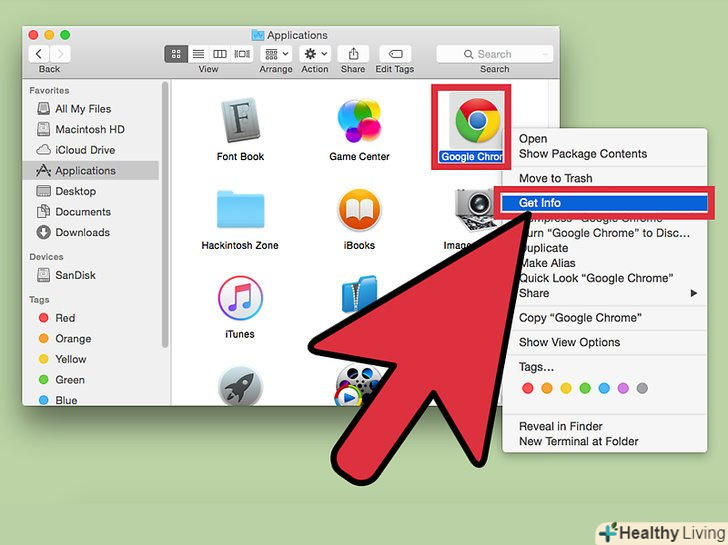Apply blue tag color in context menu
Screen dimensions: 728x545
pos(604,388)
